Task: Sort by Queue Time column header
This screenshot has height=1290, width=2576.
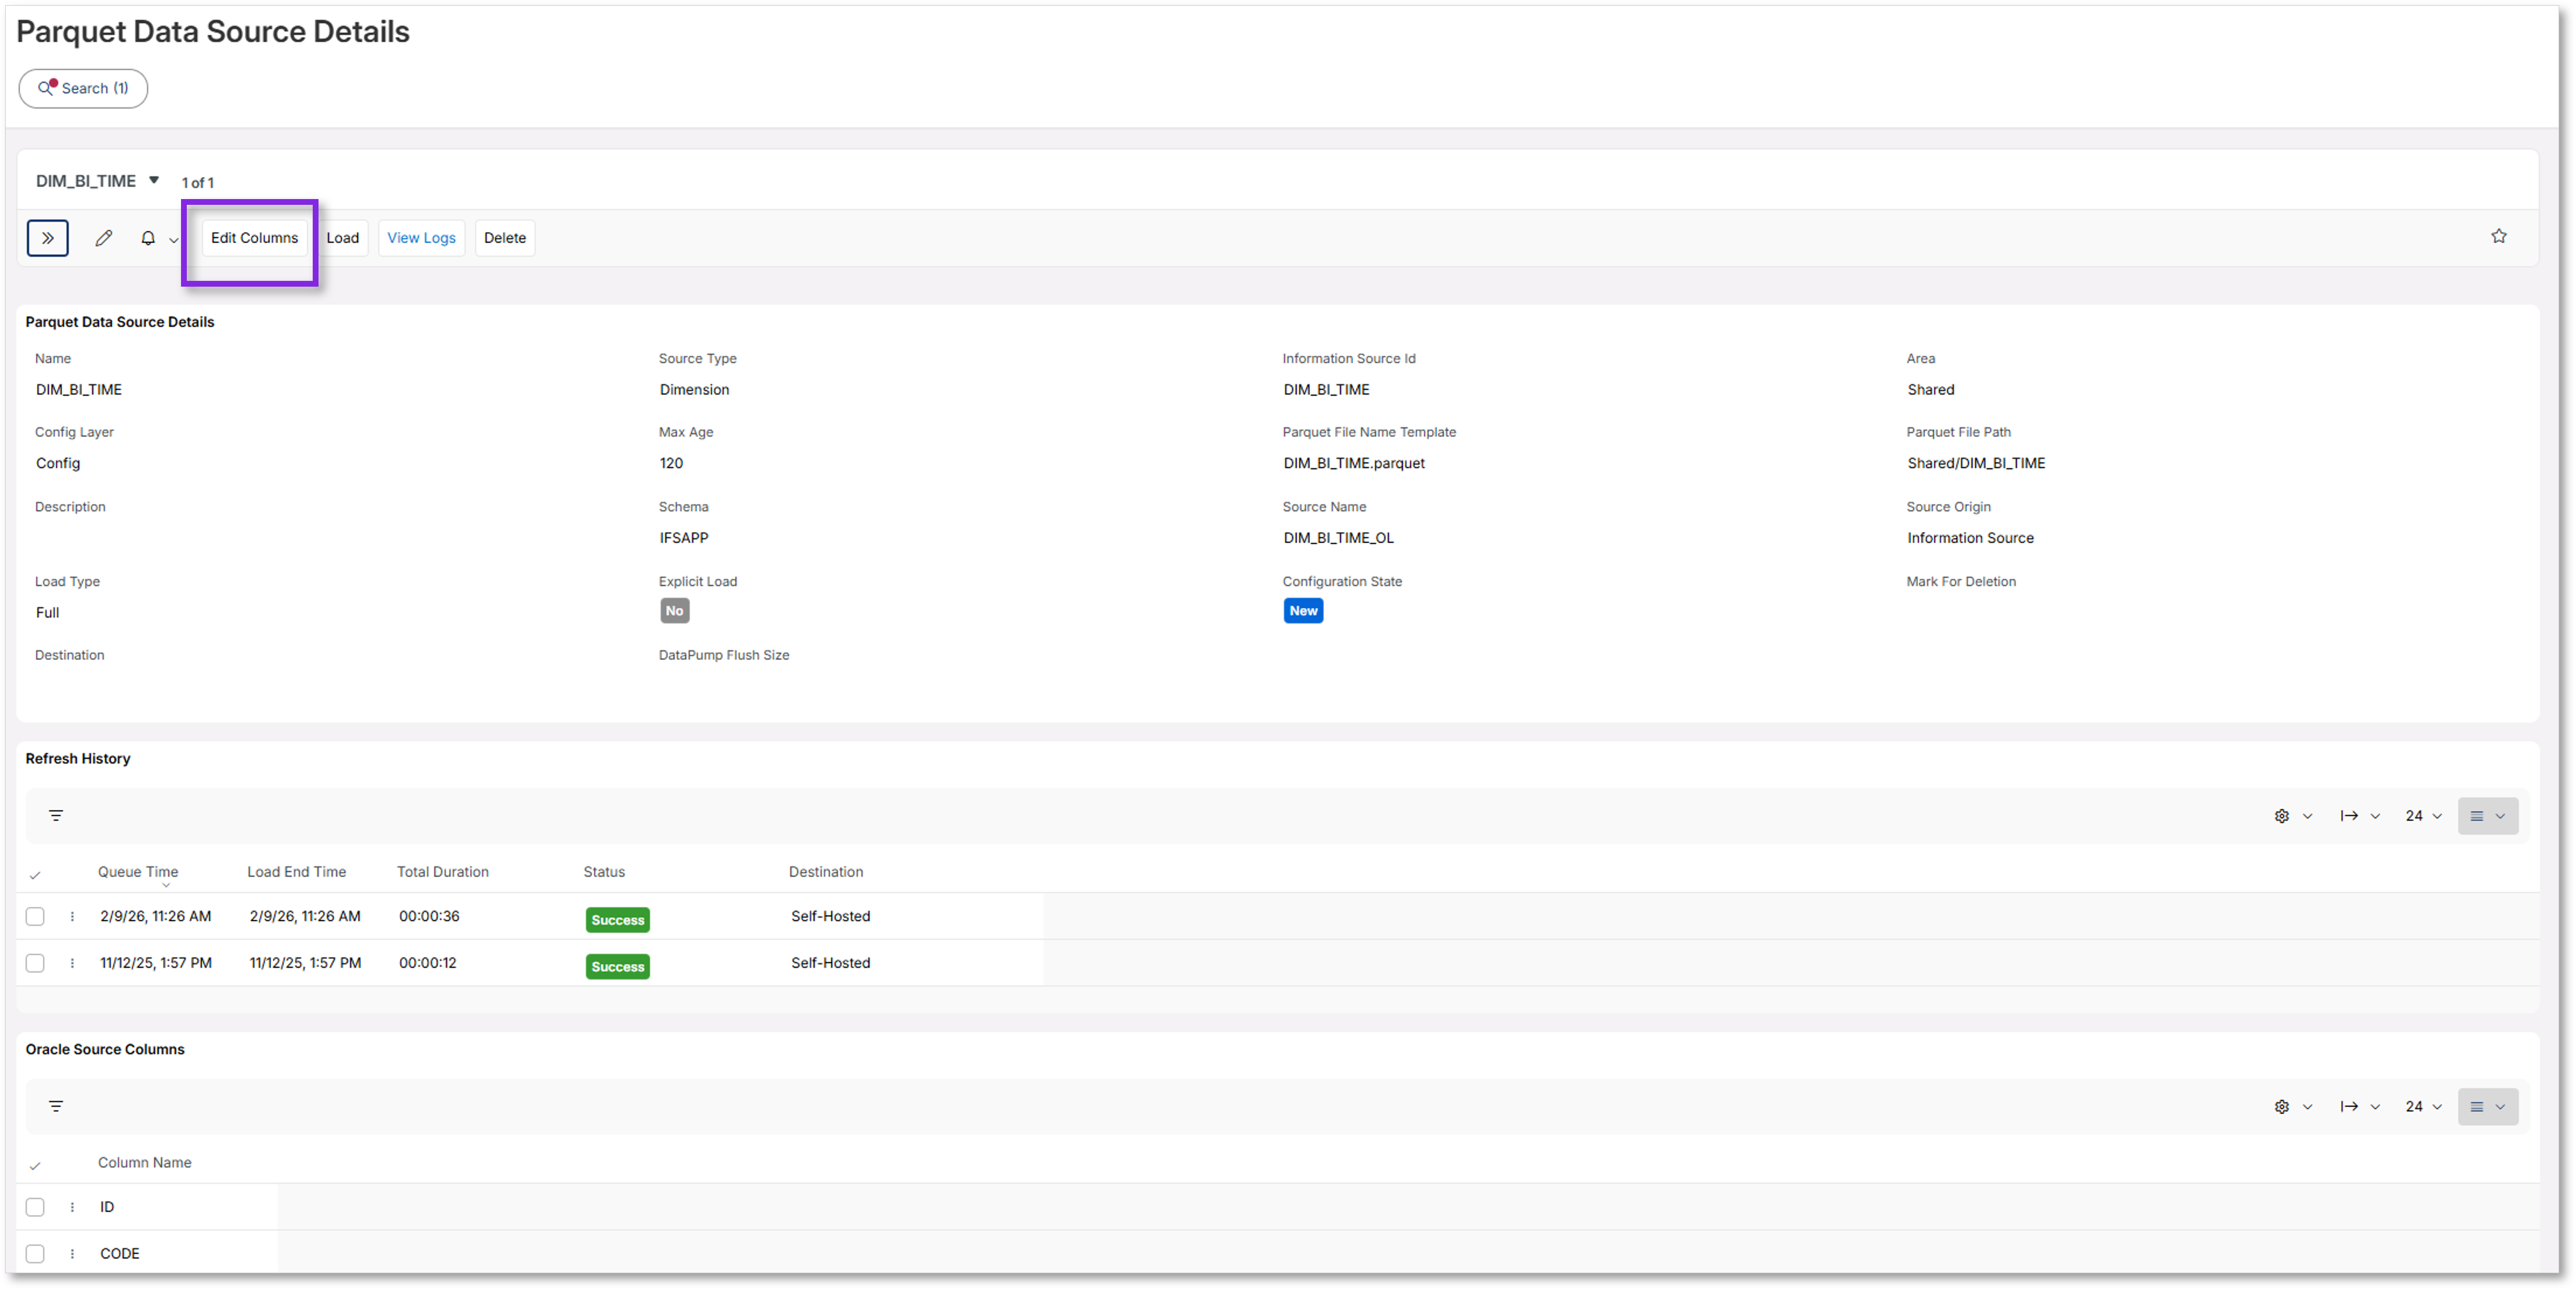Action: click(138, 872)
